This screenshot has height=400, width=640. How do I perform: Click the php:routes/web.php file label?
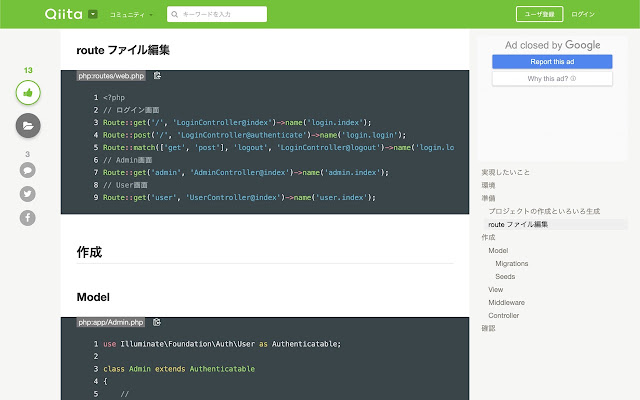point(111,76)
